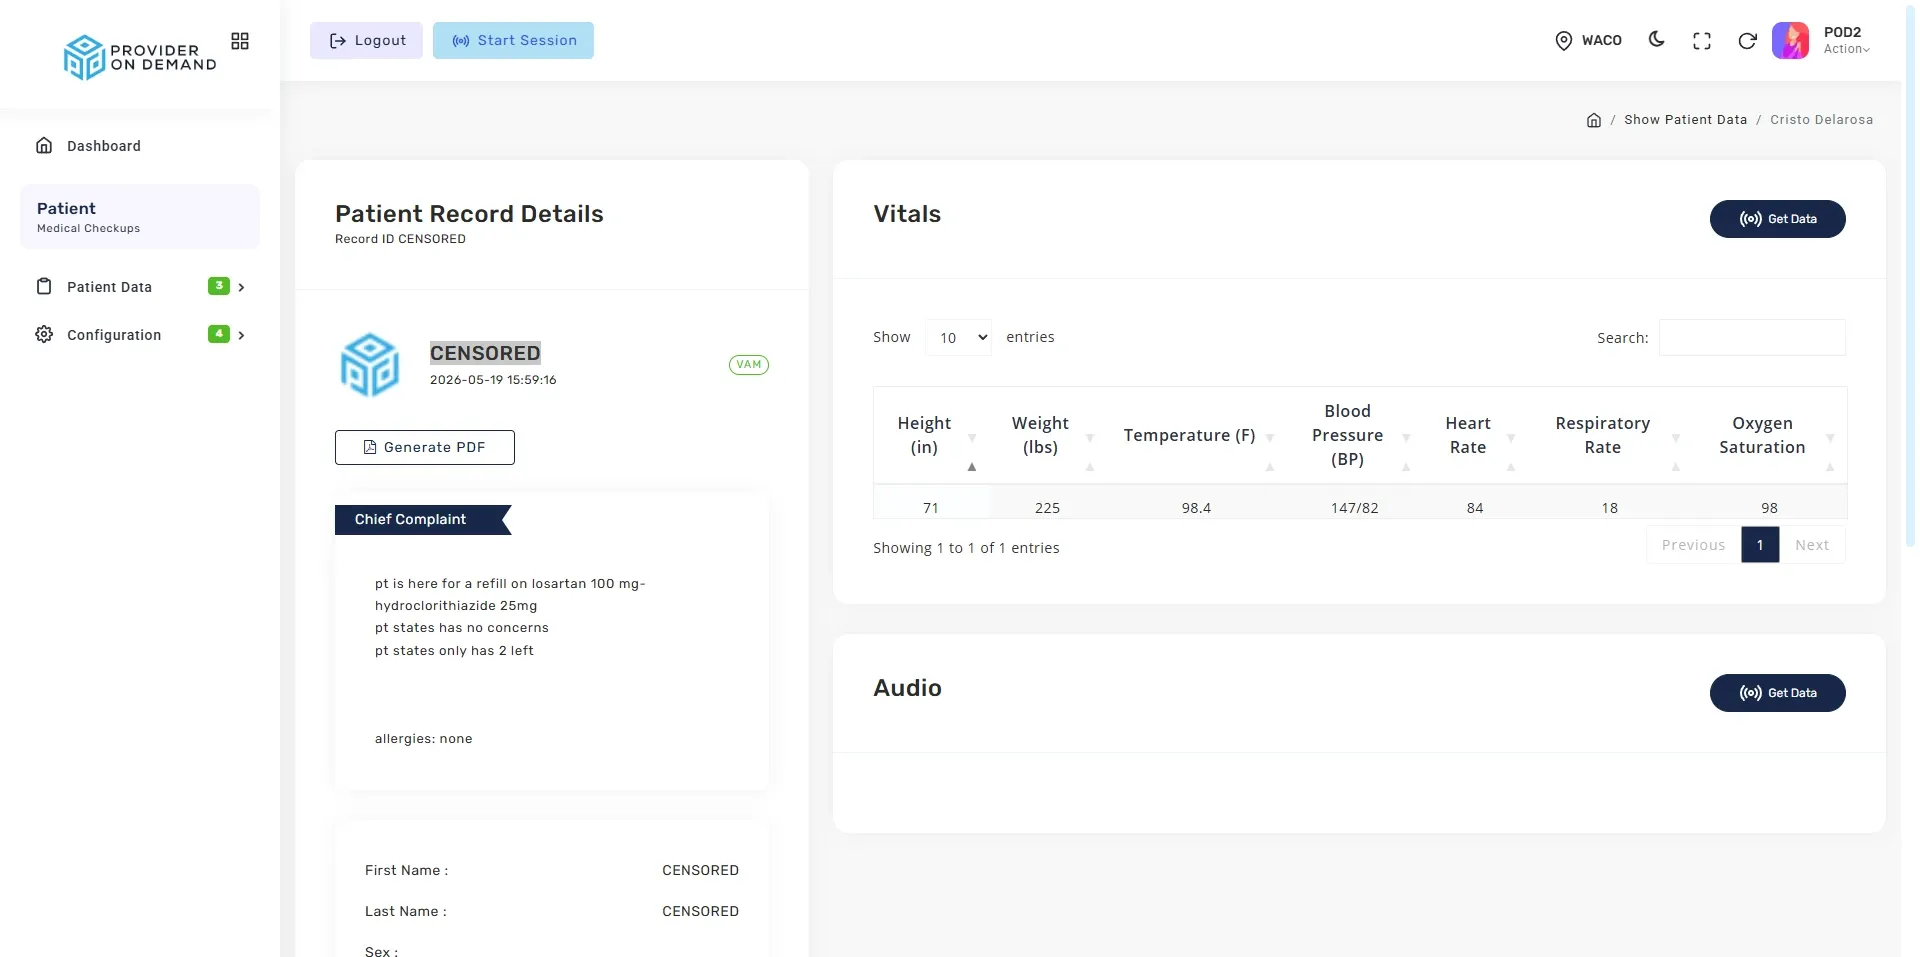The image size is (1920, 957).
Task: Sort Vitals table by Blood Pressure
Action: click(1354, 436)
